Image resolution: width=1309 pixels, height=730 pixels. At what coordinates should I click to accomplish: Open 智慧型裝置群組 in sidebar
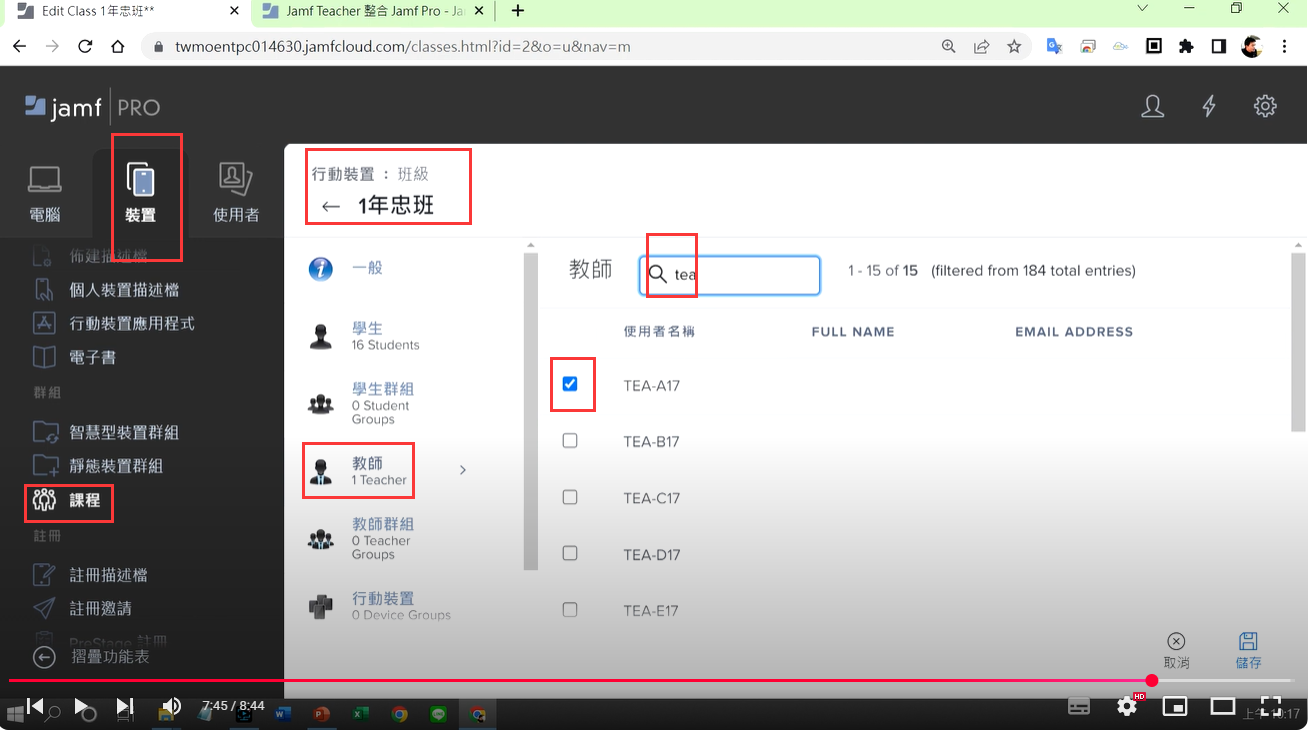pos(106,432)
